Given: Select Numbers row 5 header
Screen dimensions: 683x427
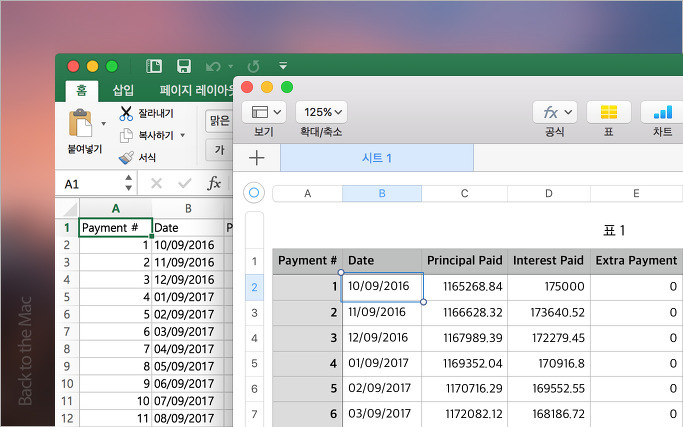Looking at the screenshot, I should click(254, 363).
